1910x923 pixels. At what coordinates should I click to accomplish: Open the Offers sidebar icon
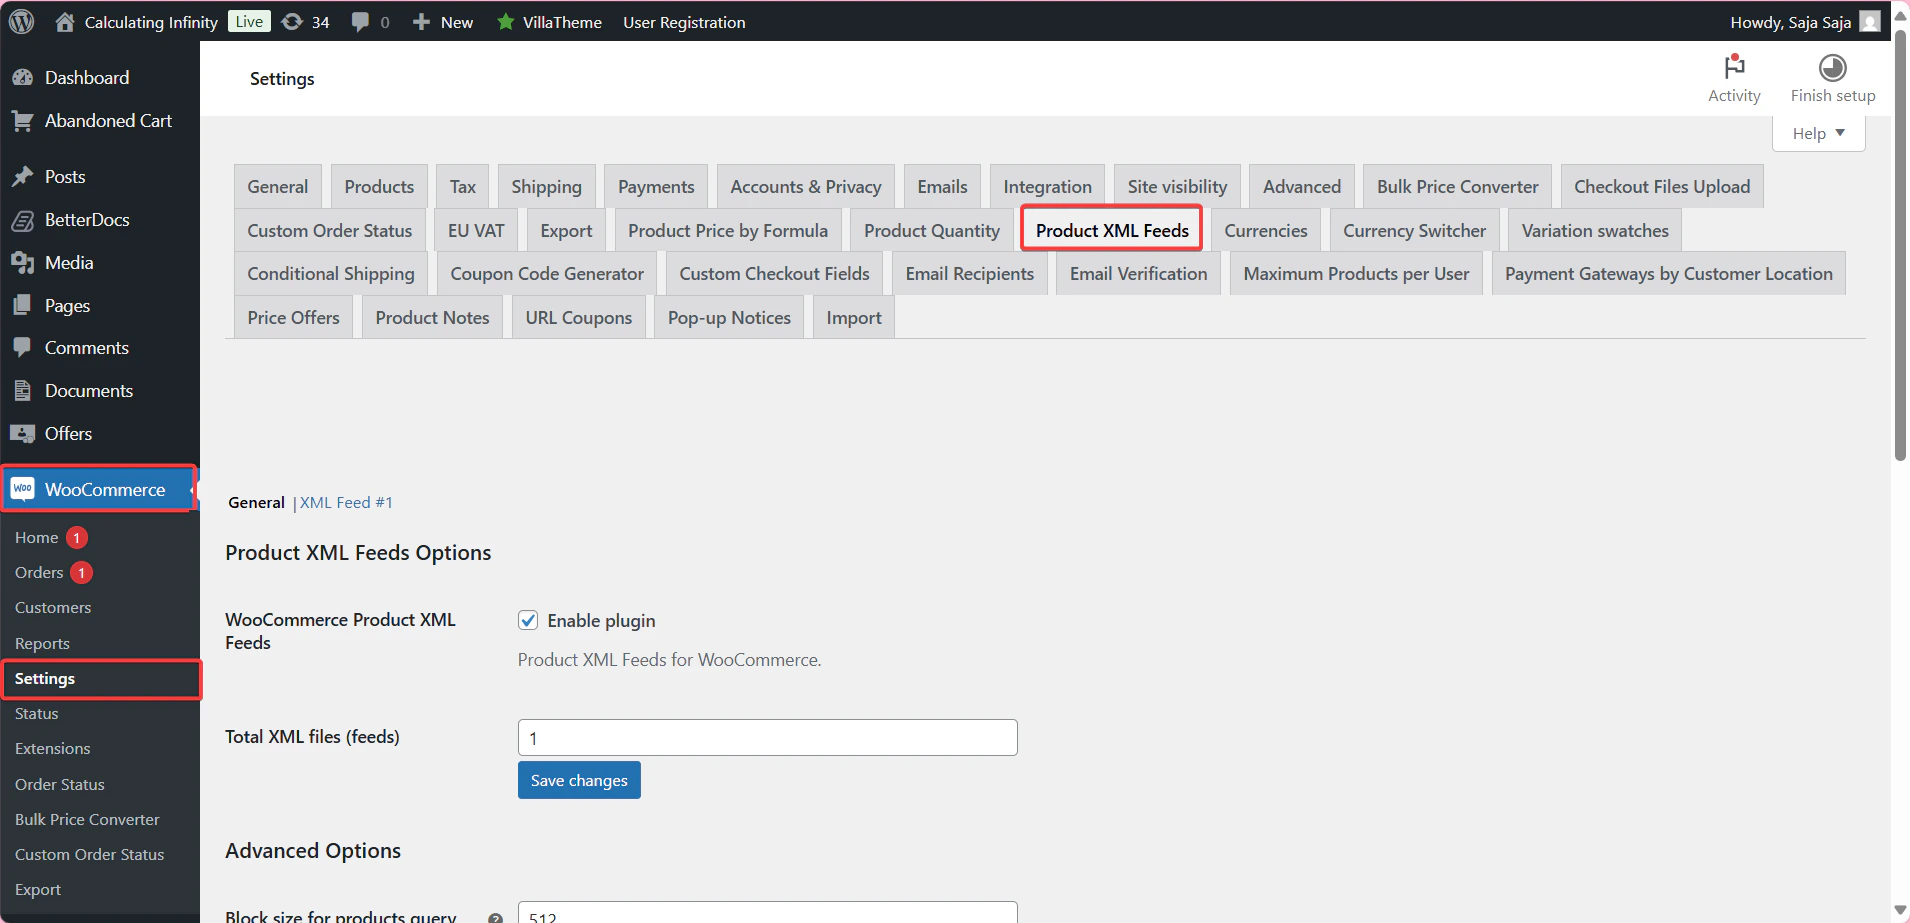(23, 433)
